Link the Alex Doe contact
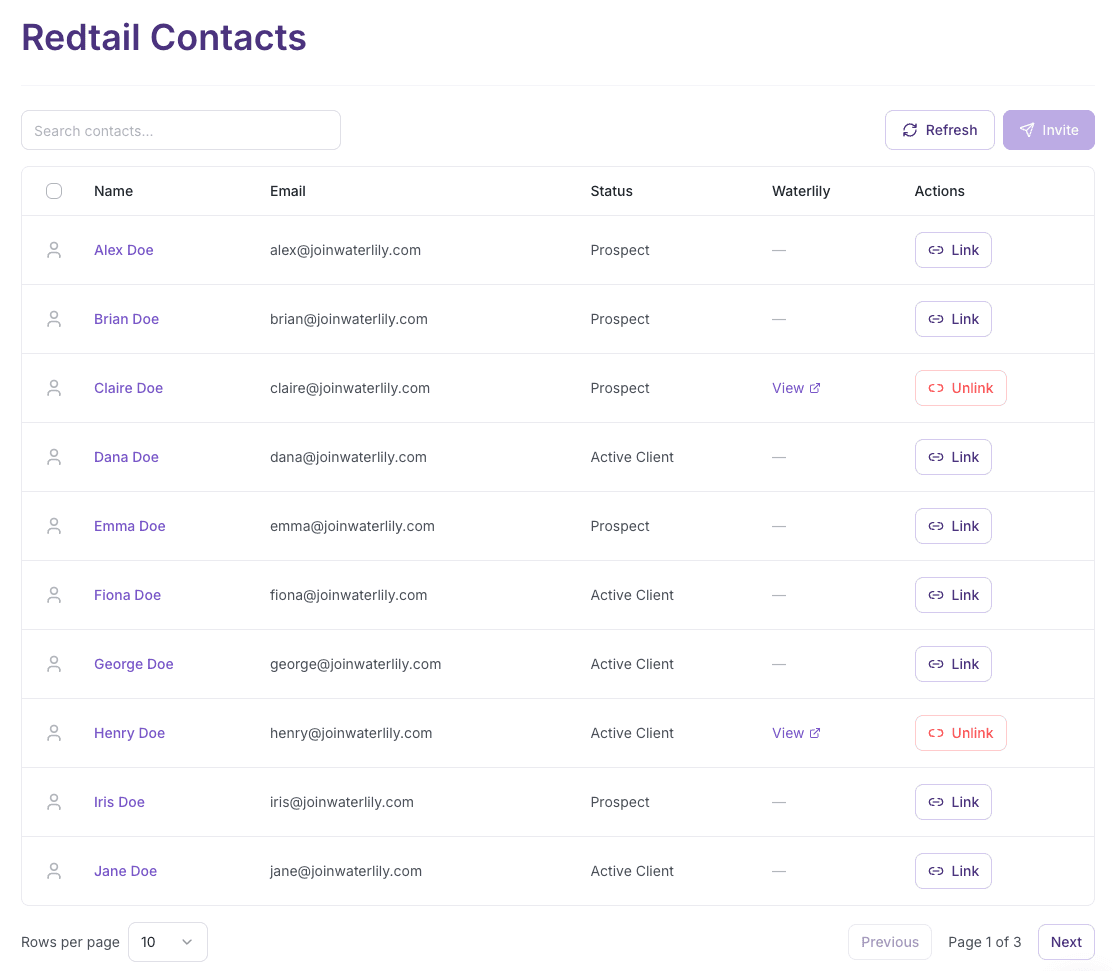The image size is (1113, 971). tap(953, 250)
